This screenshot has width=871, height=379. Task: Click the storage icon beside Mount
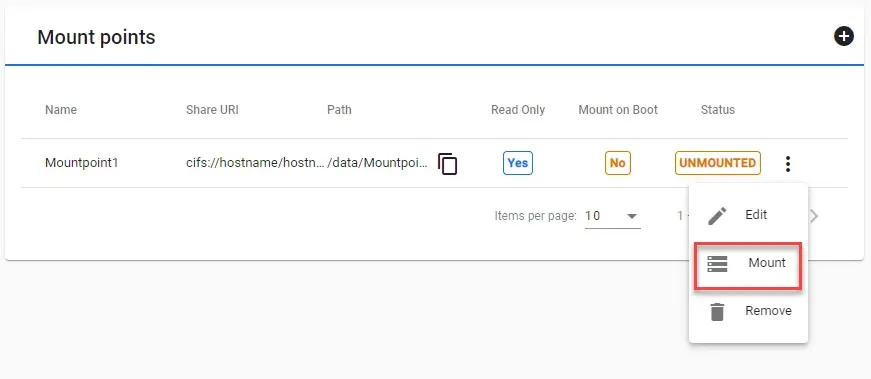717,264
